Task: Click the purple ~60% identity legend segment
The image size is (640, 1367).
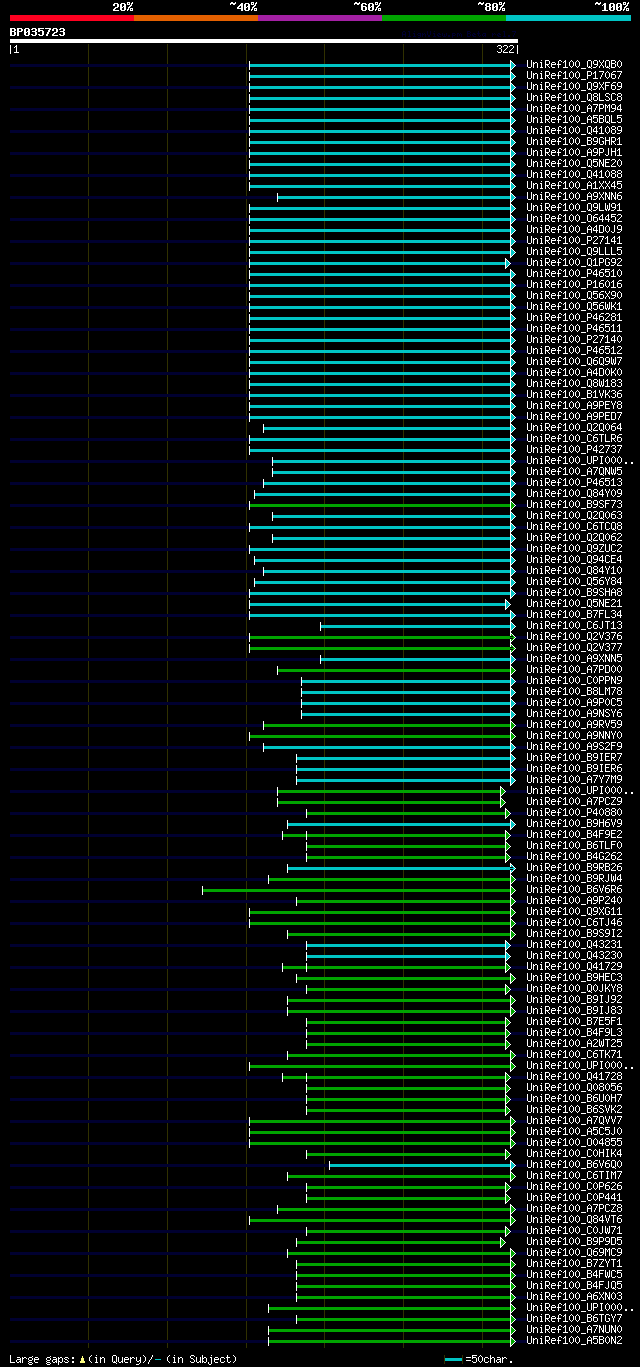Action: (320, 18)
